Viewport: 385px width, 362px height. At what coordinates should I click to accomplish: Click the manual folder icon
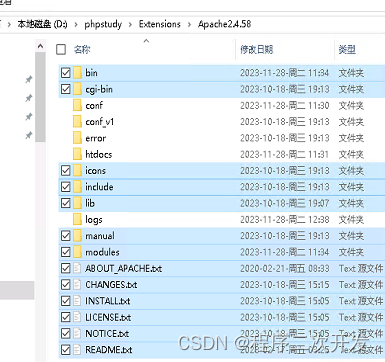[77, 236]
